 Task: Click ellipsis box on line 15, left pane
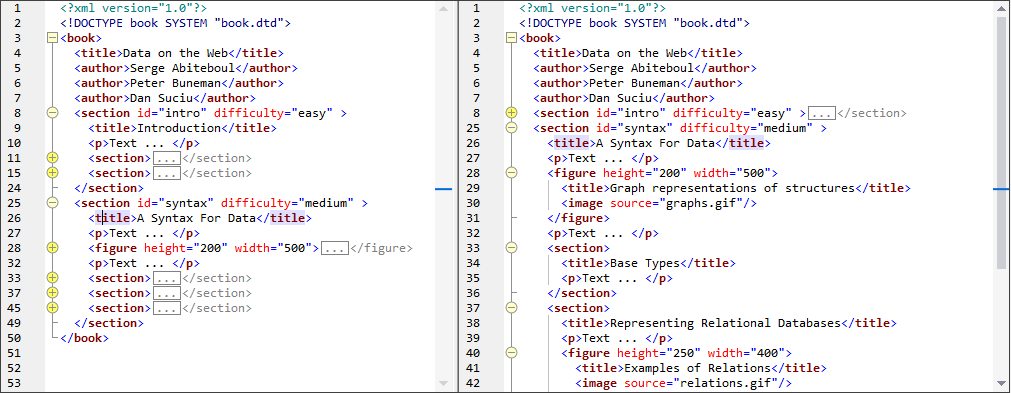(167, 173)
